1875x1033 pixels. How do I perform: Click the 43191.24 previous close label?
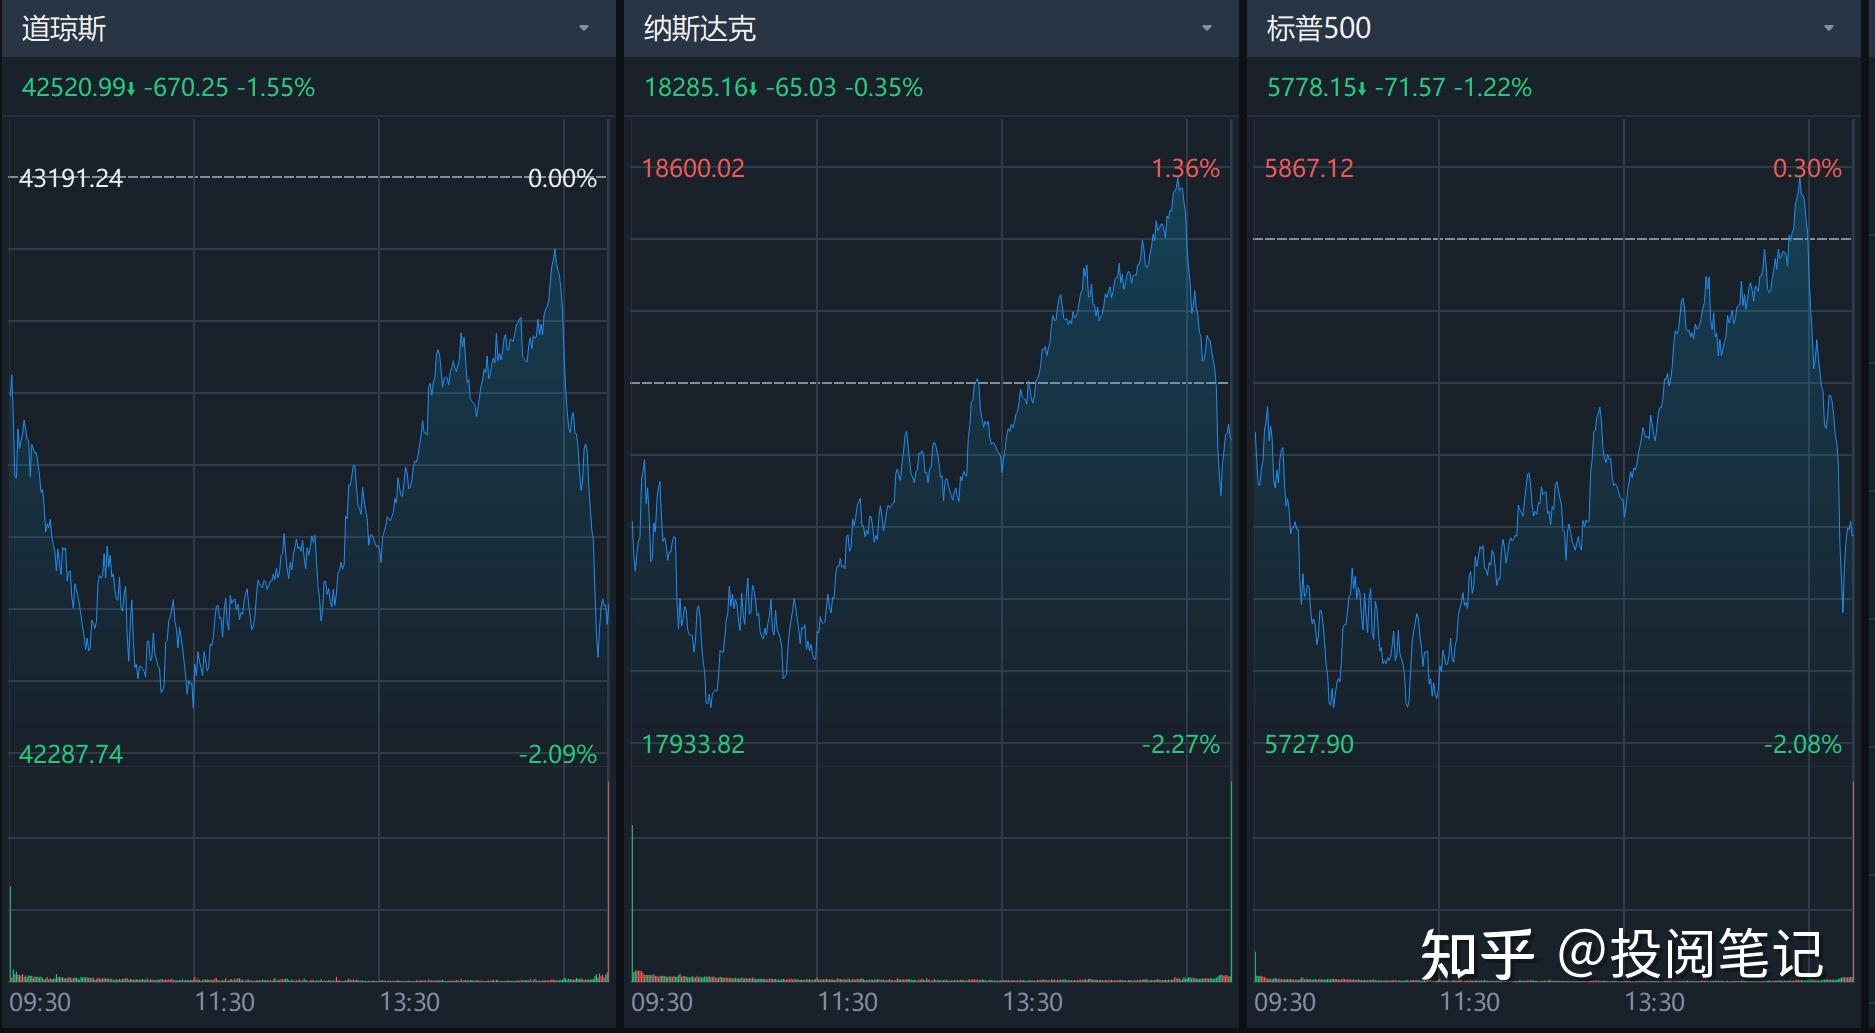coord(71,178)
